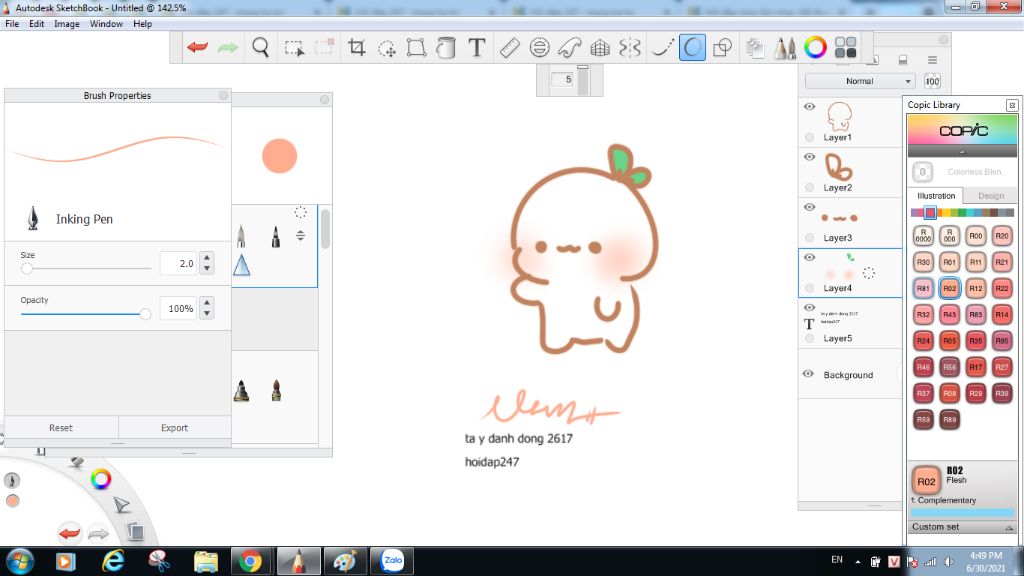Select the rectangular Selection tool
The image size is (1024, 576).
click(294, 47)
